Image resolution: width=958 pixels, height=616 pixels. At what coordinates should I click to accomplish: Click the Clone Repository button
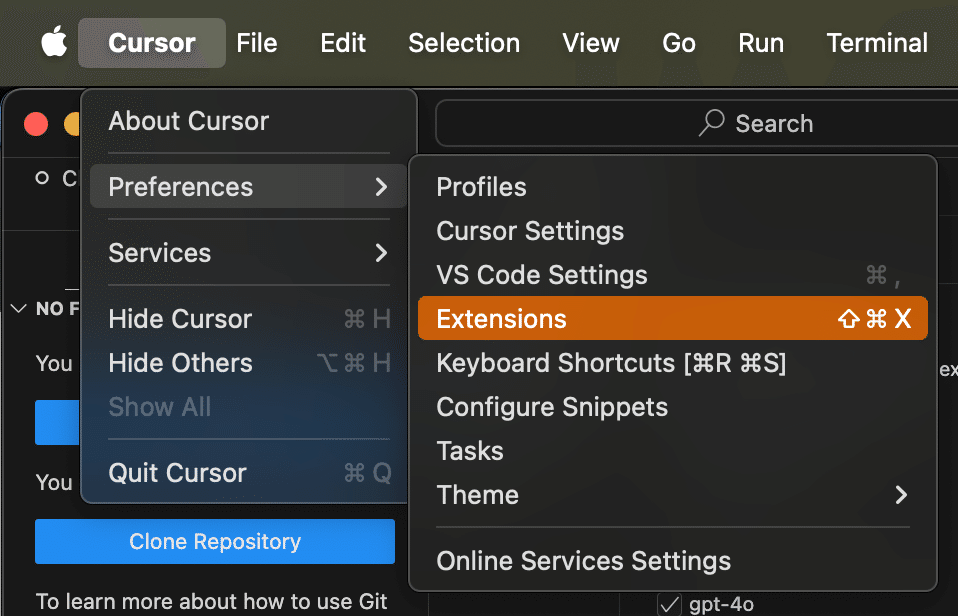215,541
